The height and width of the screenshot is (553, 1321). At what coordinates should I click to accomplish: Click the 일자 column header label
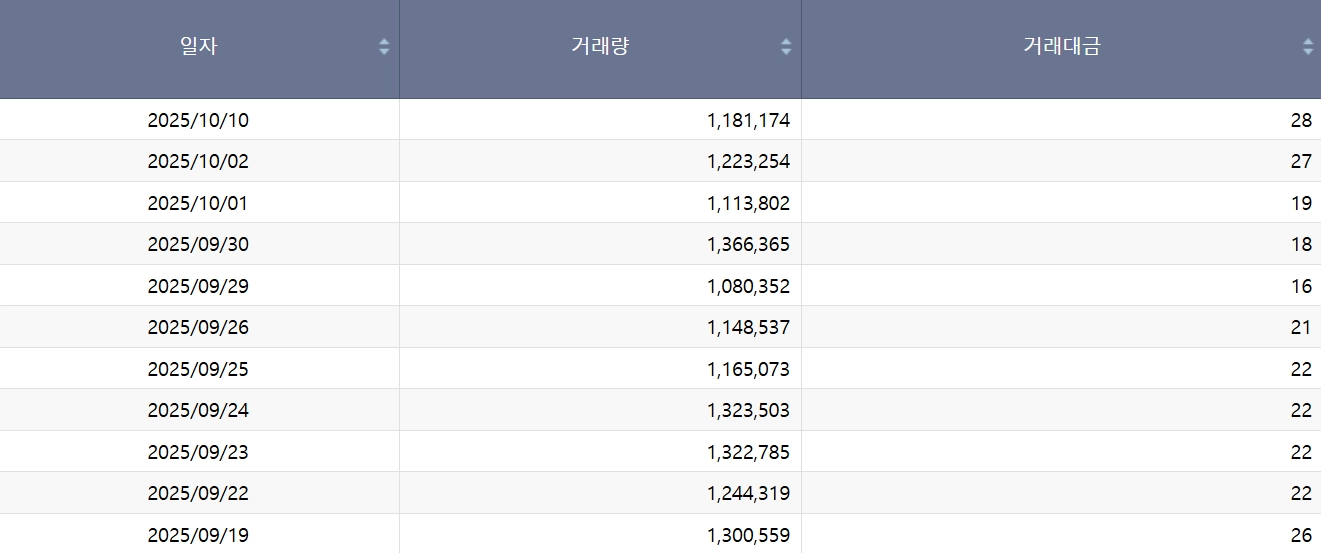(198, 46)
